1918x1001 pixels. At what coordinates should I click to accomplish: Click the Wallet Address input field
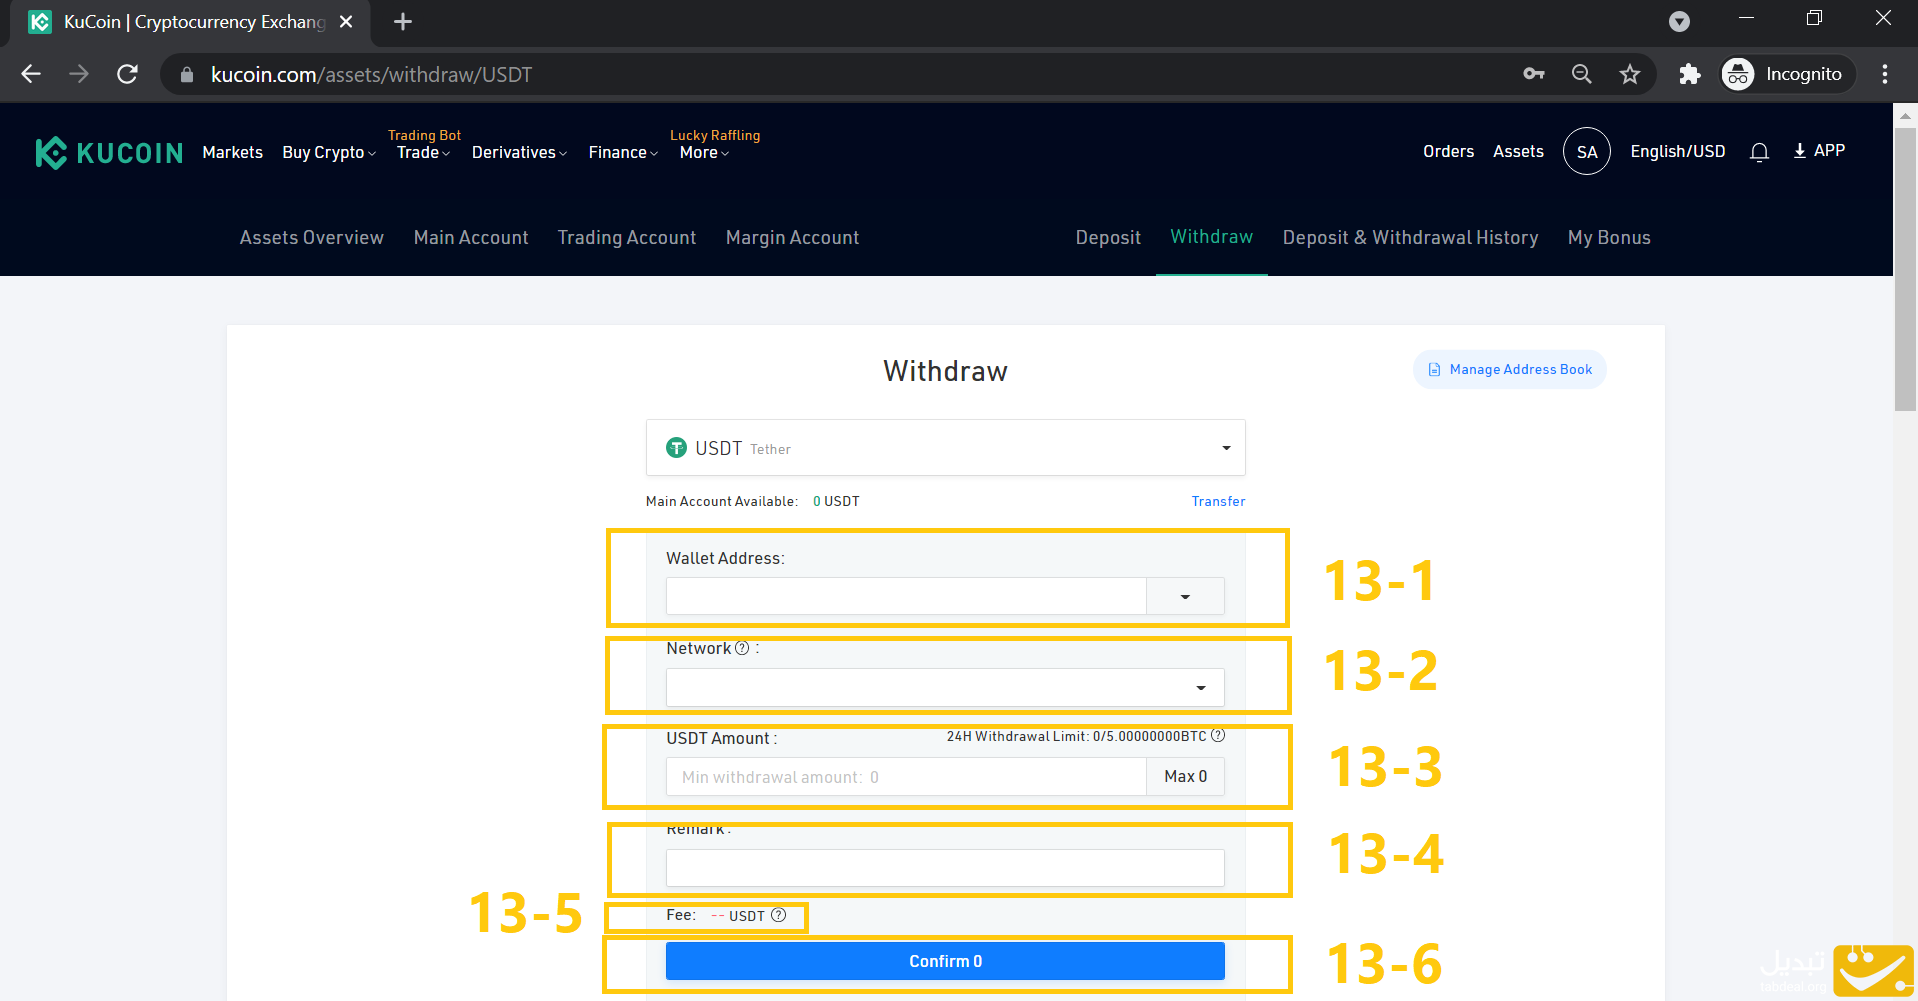[x=906, y=596]
